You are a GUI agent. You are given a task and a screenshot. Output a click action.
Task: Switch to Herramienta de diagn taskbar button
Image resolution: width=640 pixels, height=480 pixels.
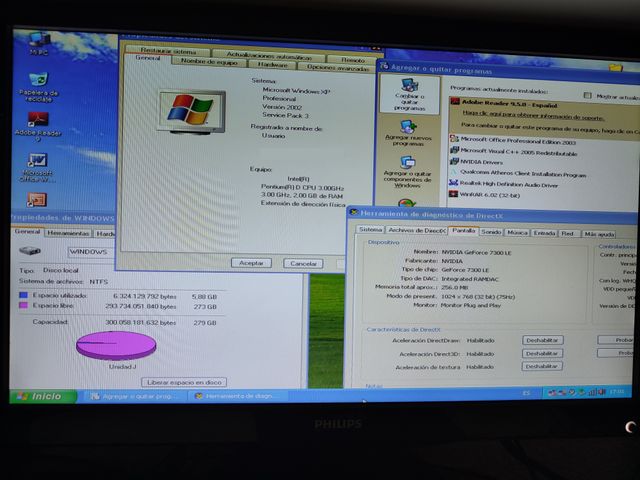tap(240, 396)
